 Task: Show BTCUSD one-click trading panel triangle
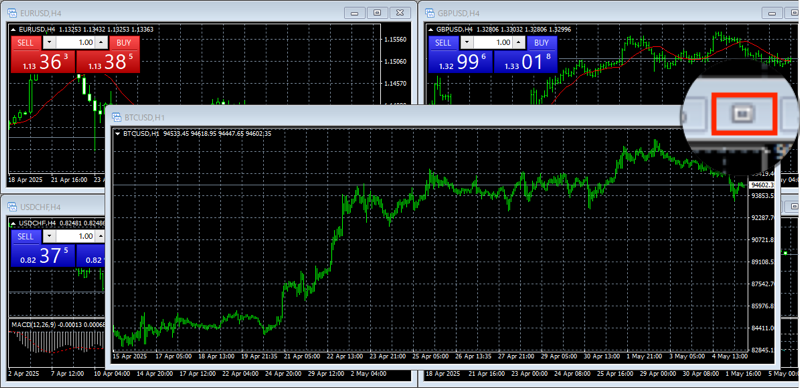pos(118,134)
